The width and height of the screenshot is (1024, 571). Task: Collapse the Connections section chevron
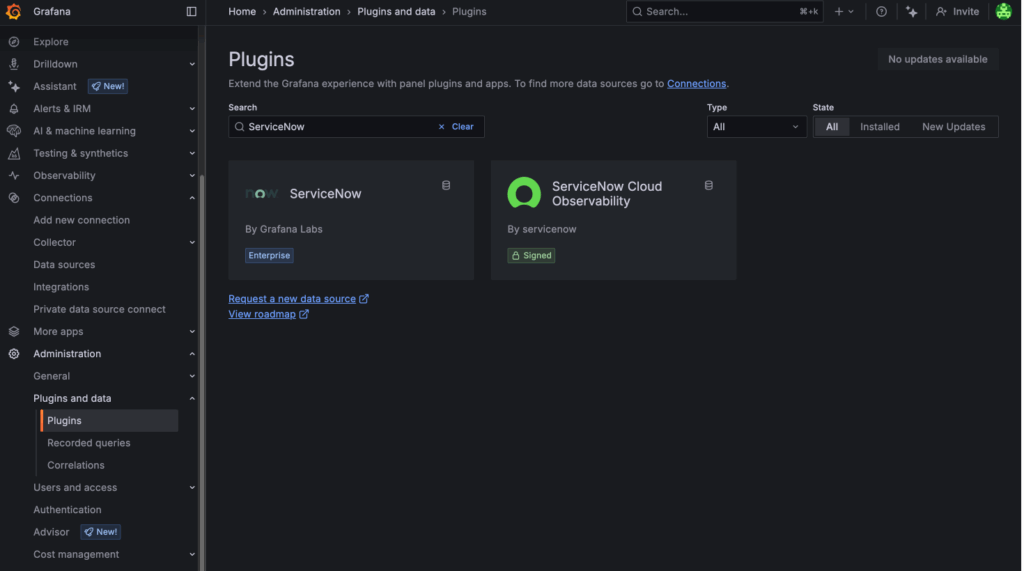click(x=192, y=197)
